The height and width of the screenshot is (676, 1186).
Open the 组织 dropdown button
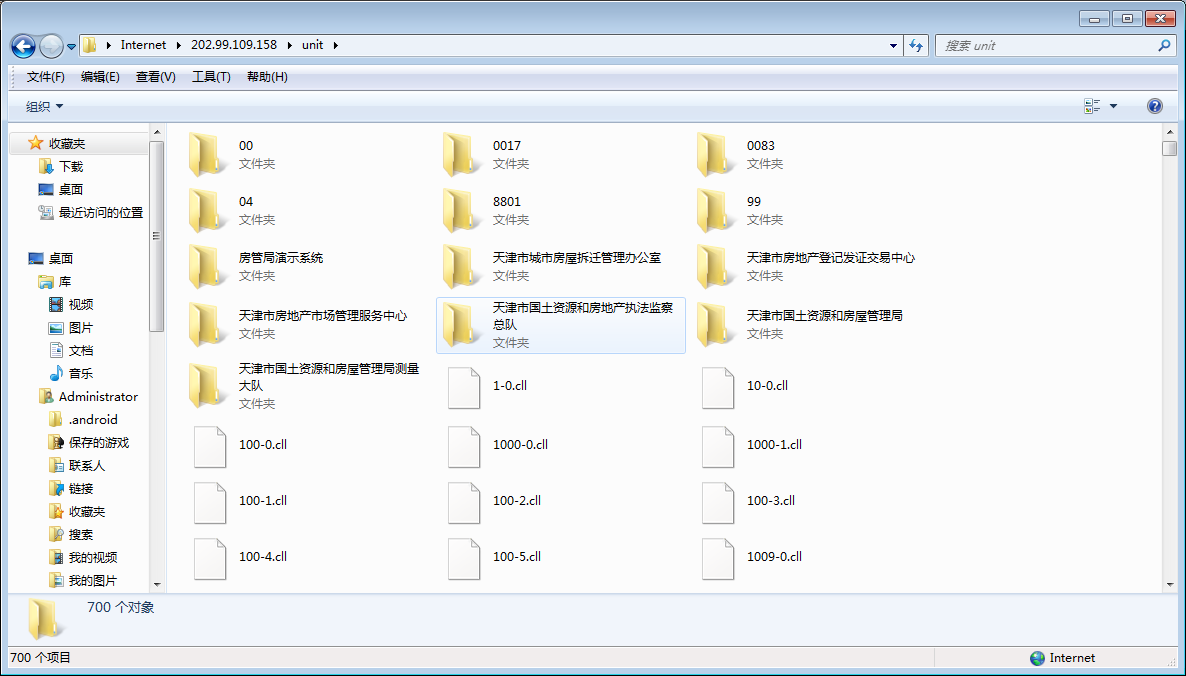point(45,107)
